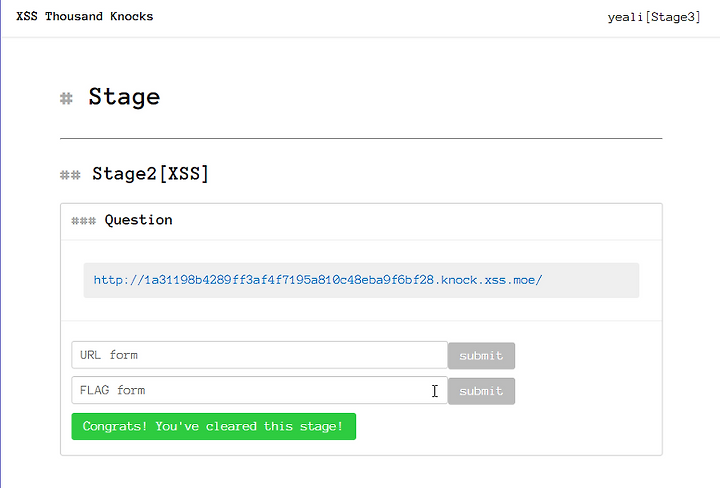
Task: Click the 'Stage2[XSS]' heading
Action: pos(150,174)
